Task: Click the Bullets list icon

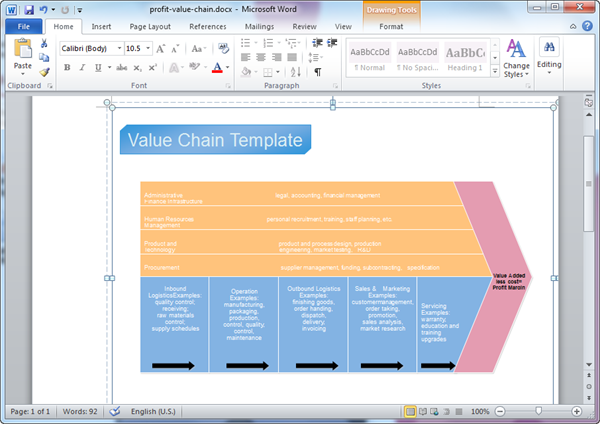Action: tap(245, 43)
